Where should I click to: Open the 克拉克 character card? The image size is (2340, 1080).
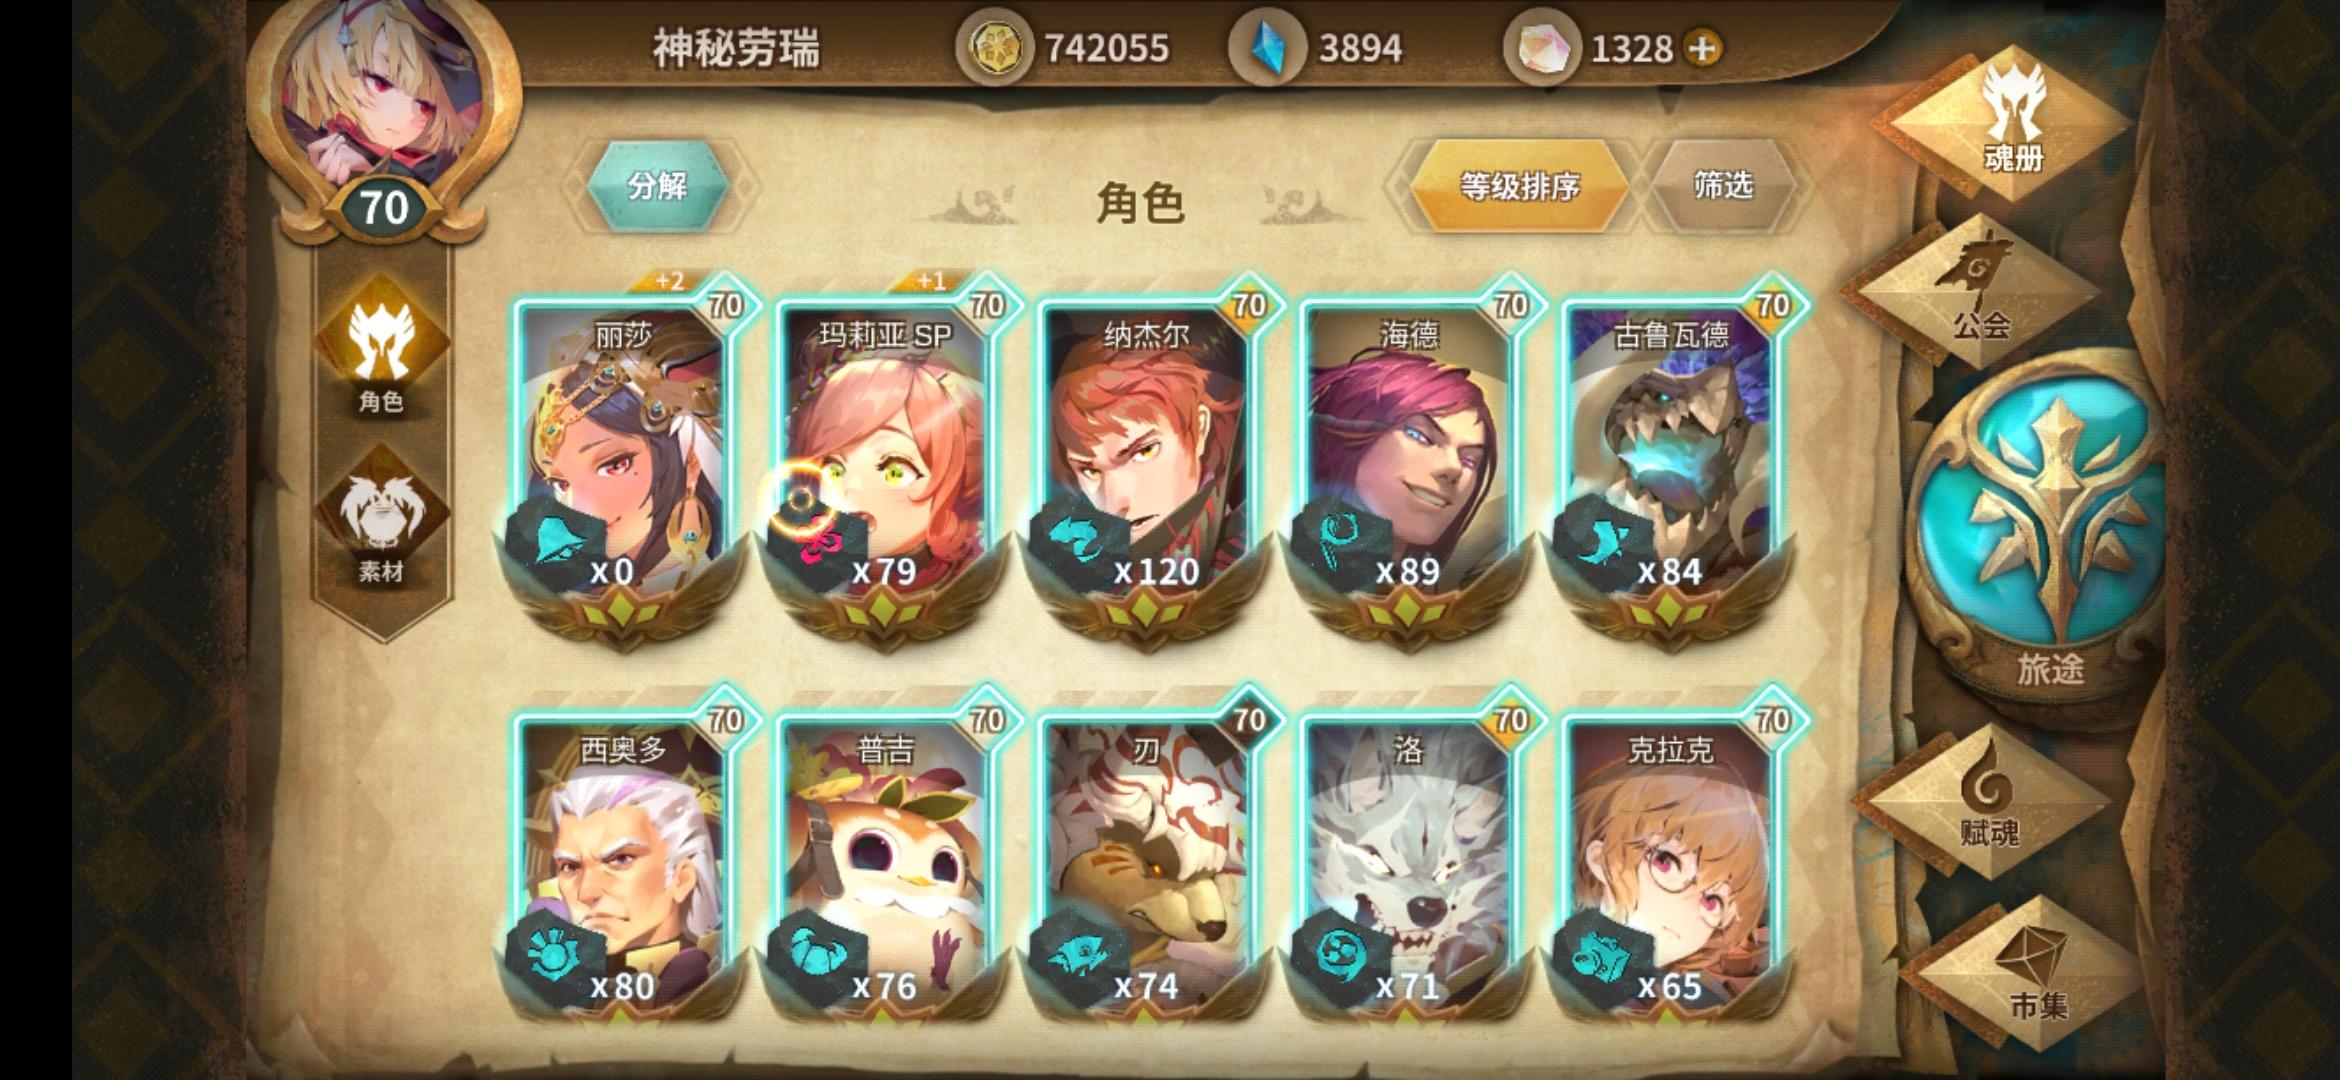coord(1670,860)
